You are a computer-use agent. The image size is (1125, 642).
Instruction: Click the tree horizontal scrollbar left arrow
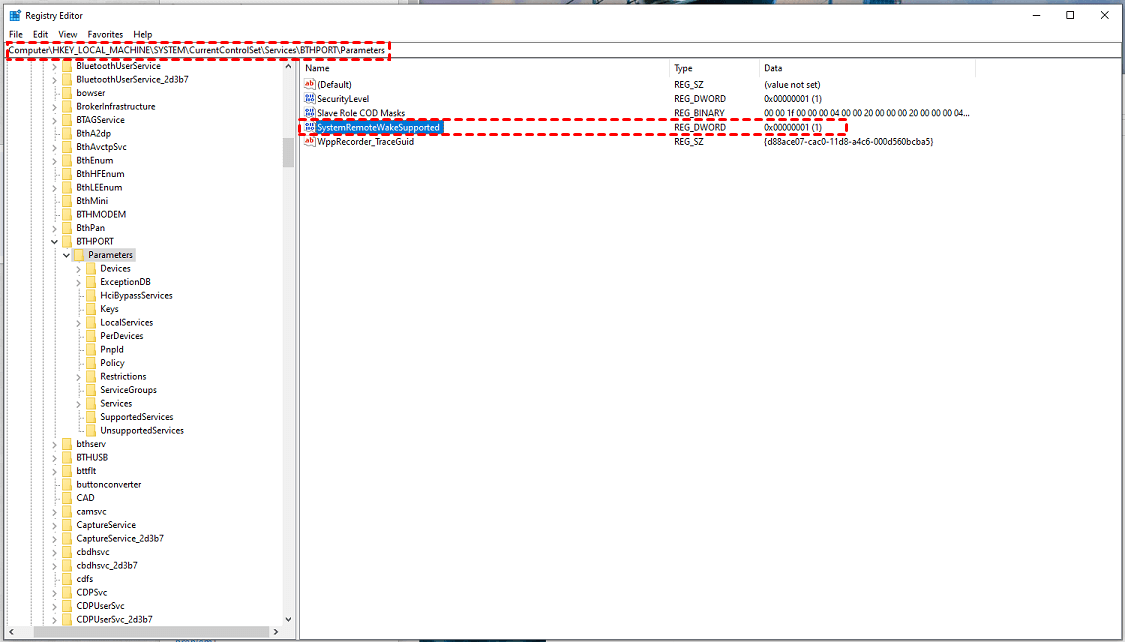point(13,632)
